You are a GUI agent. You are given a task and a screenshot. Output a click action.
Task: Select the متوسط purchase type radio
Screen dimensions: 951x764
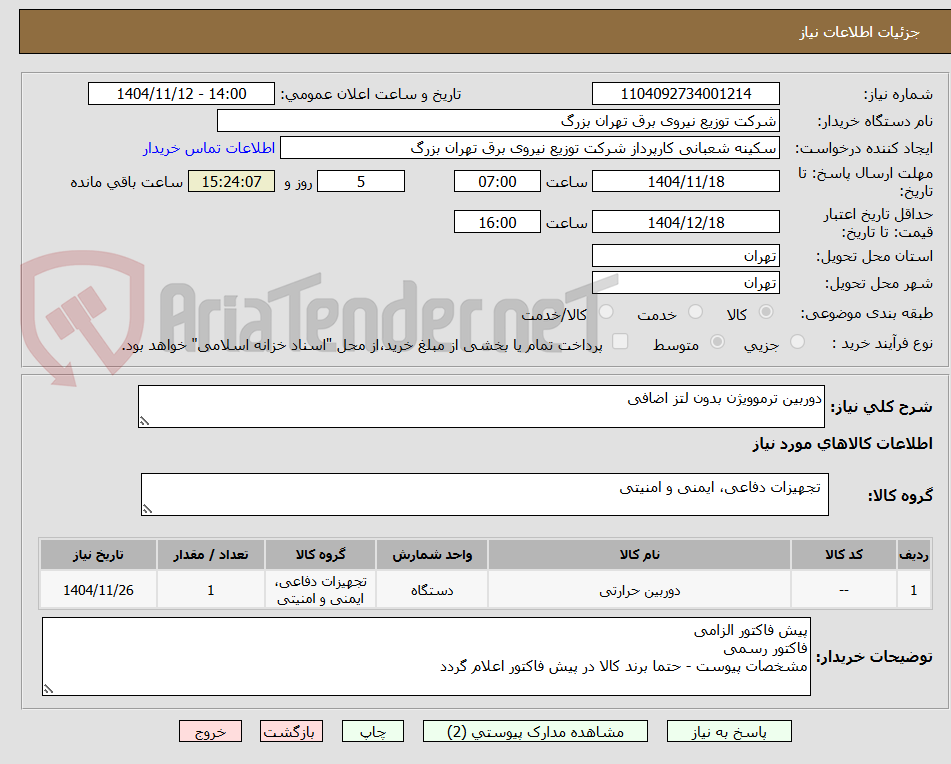pyautogui.click(x=717, y=341)
